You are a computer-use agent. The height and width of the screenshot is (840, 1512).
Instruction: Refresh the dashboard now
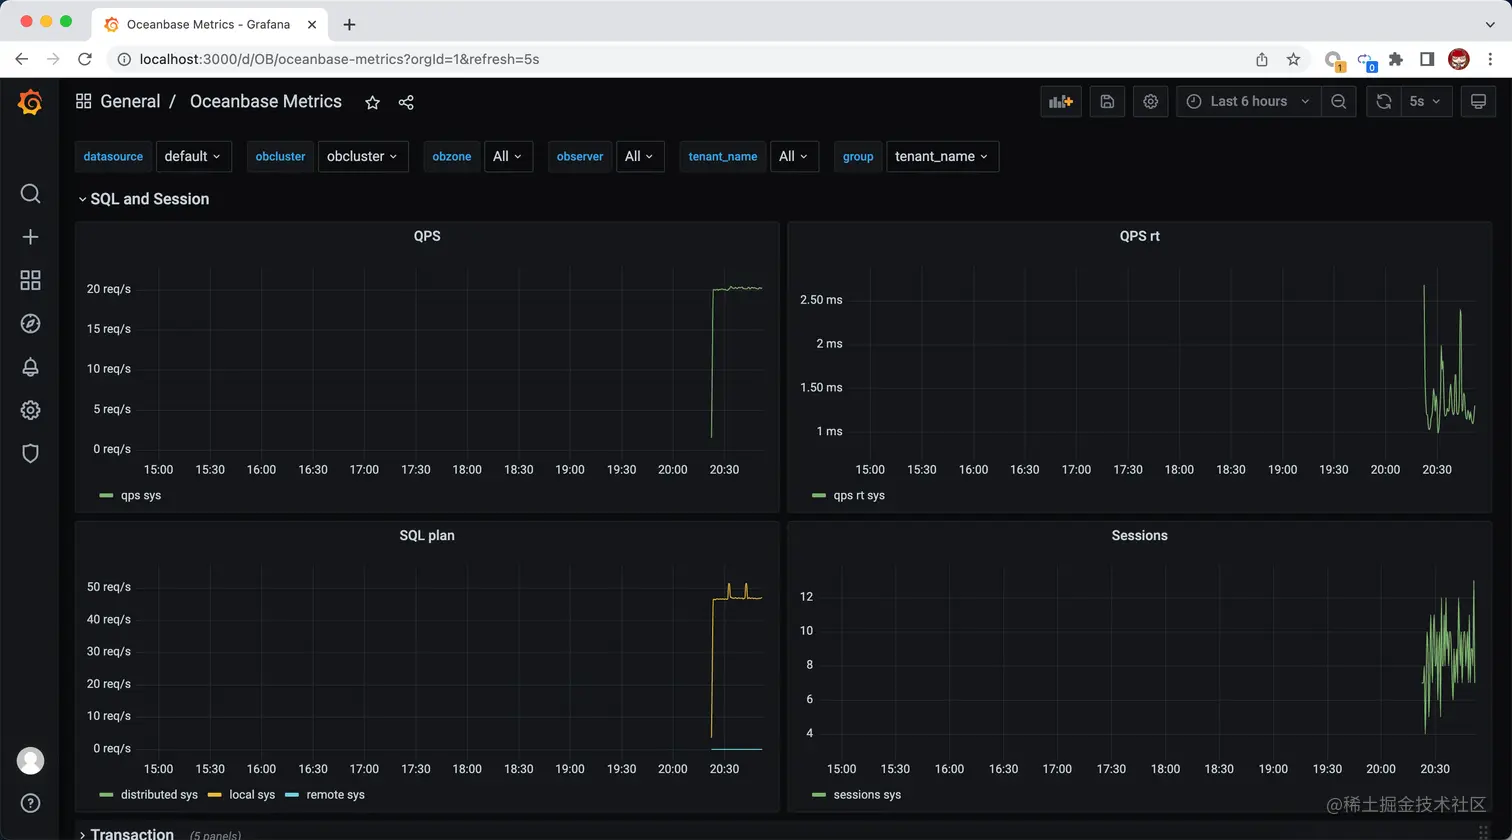click(x=1383, y=101)
